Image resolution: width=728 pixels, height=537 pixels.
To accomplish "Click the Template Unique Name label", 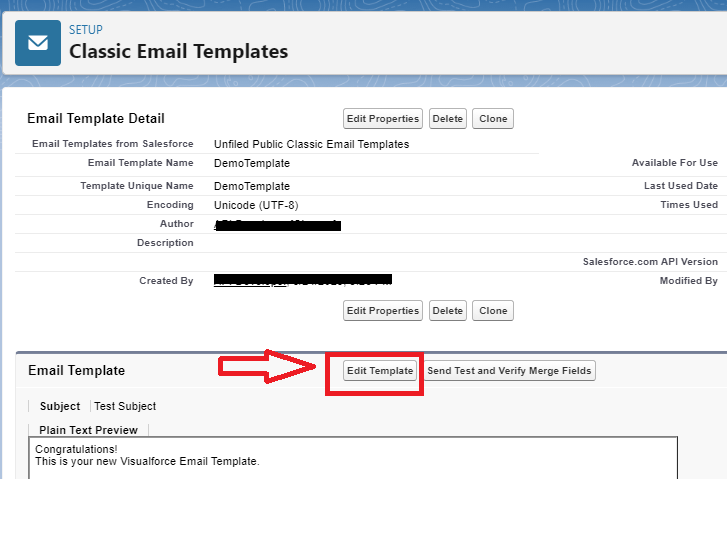I will coord(137,186).
